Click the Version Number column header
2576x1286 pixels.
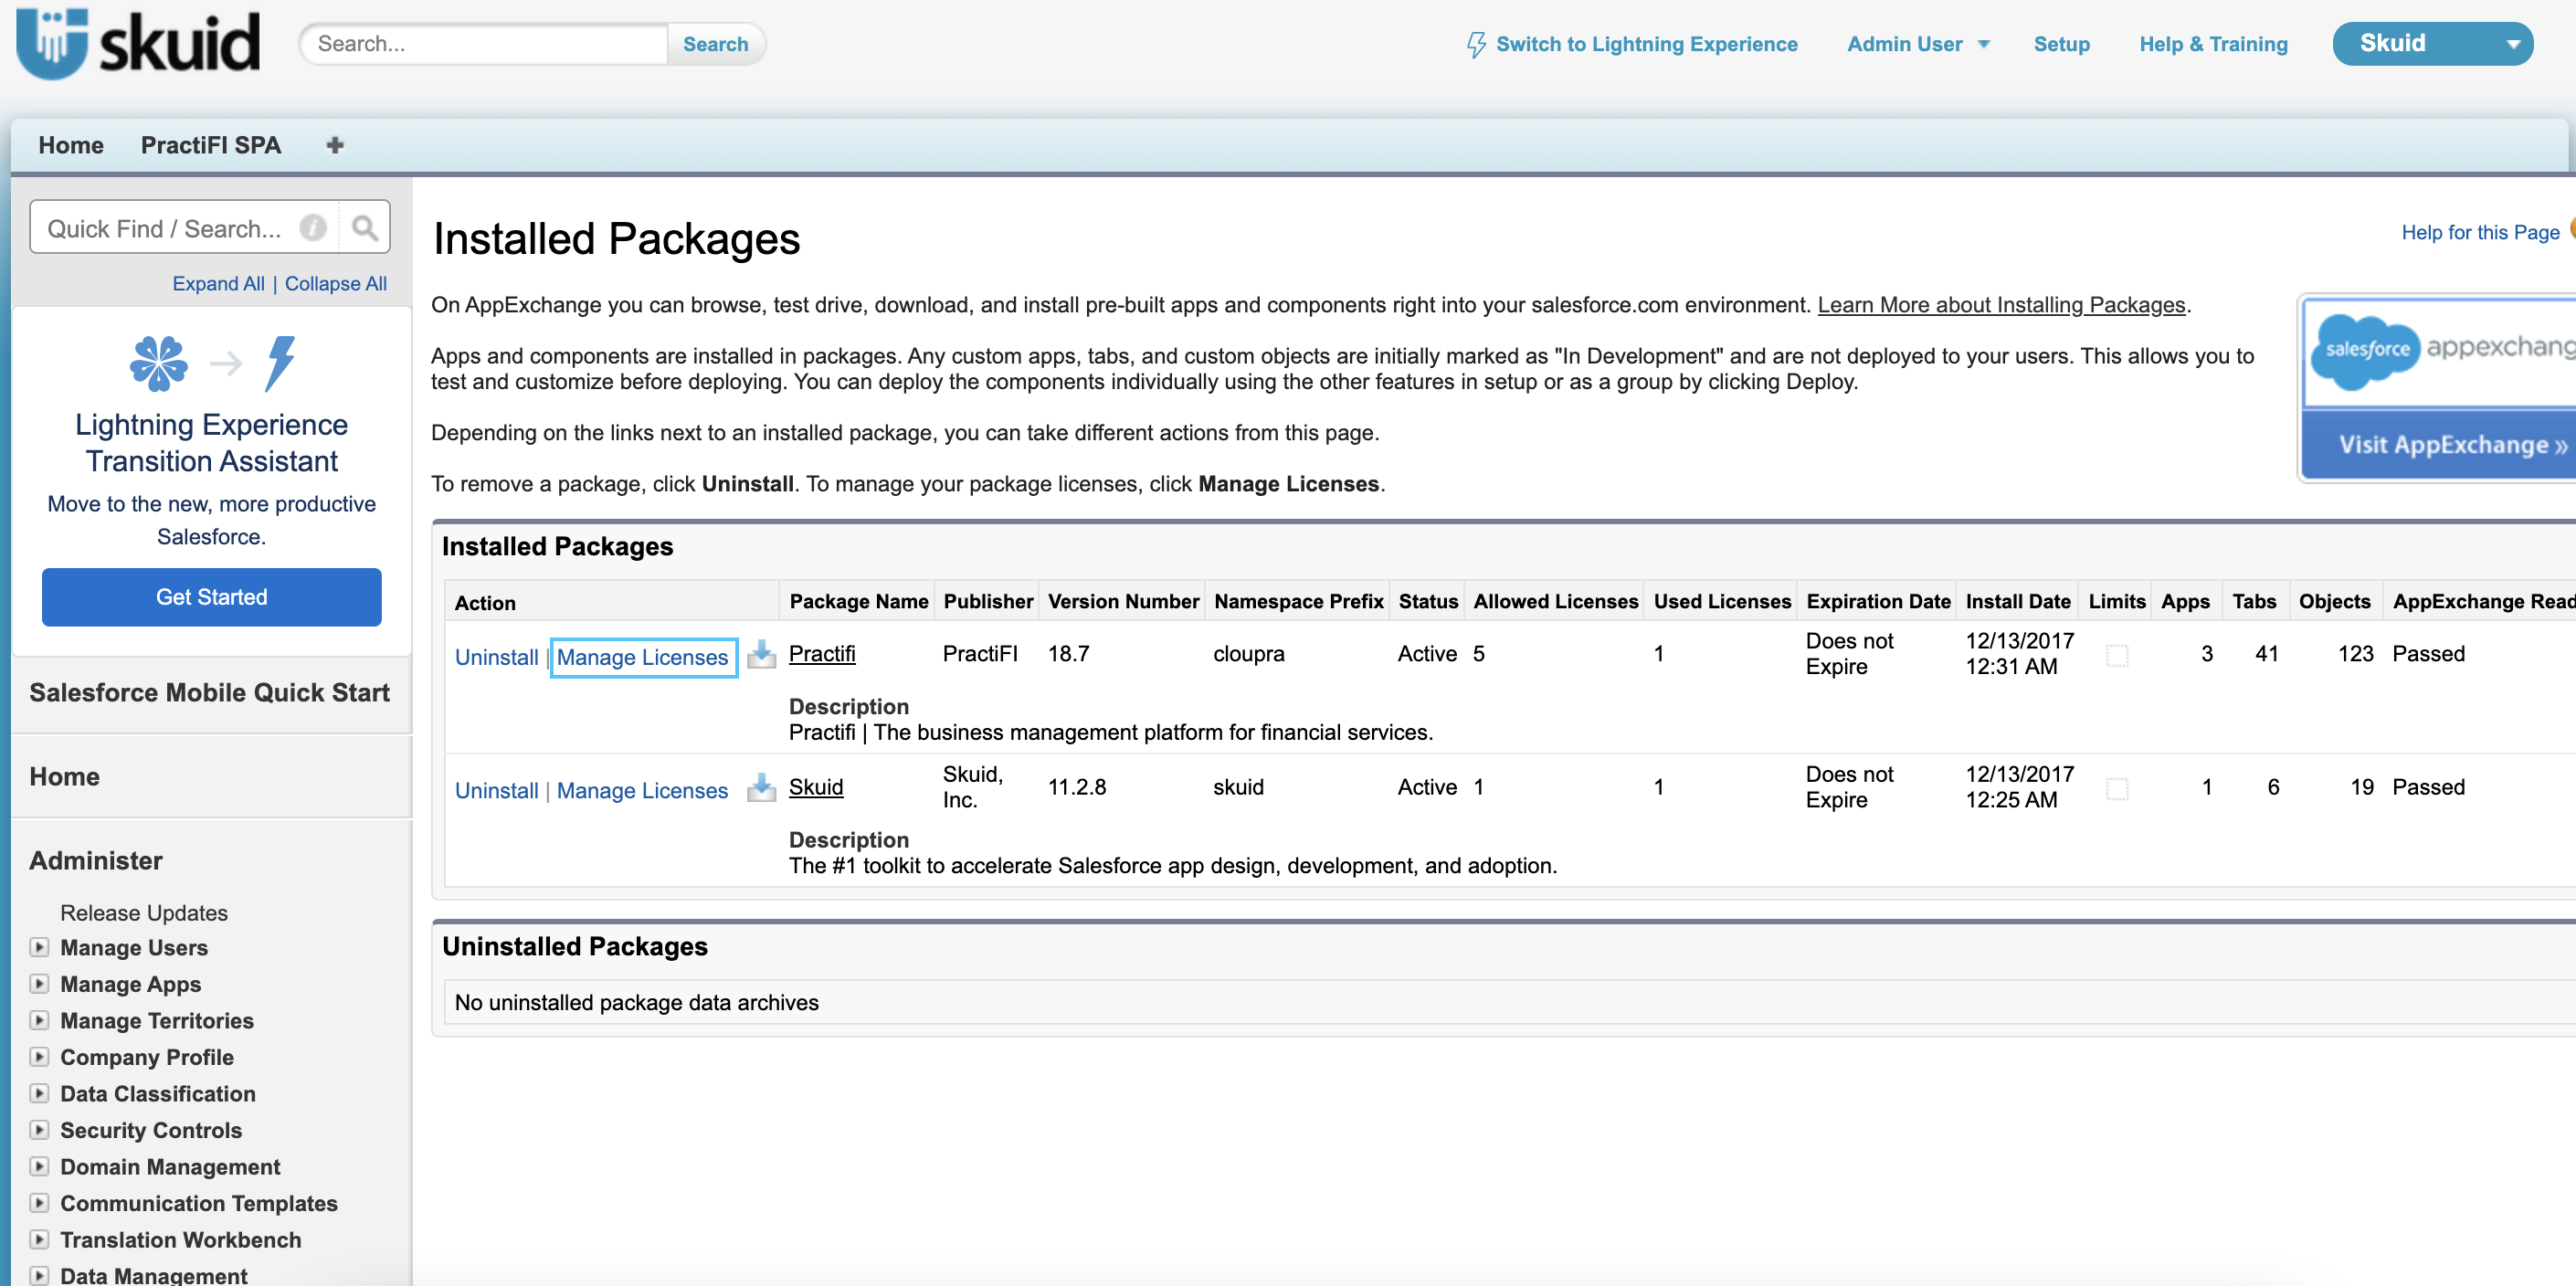[x=1123, y=601]
